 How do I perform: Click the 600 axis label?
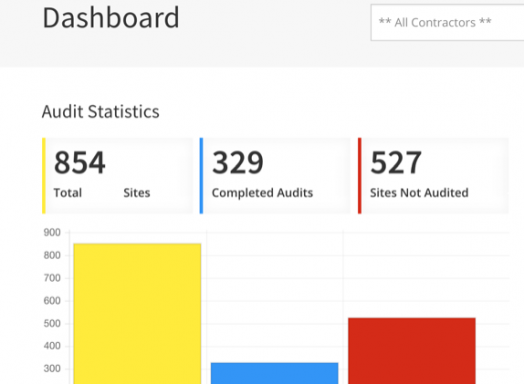click(52, 301)
